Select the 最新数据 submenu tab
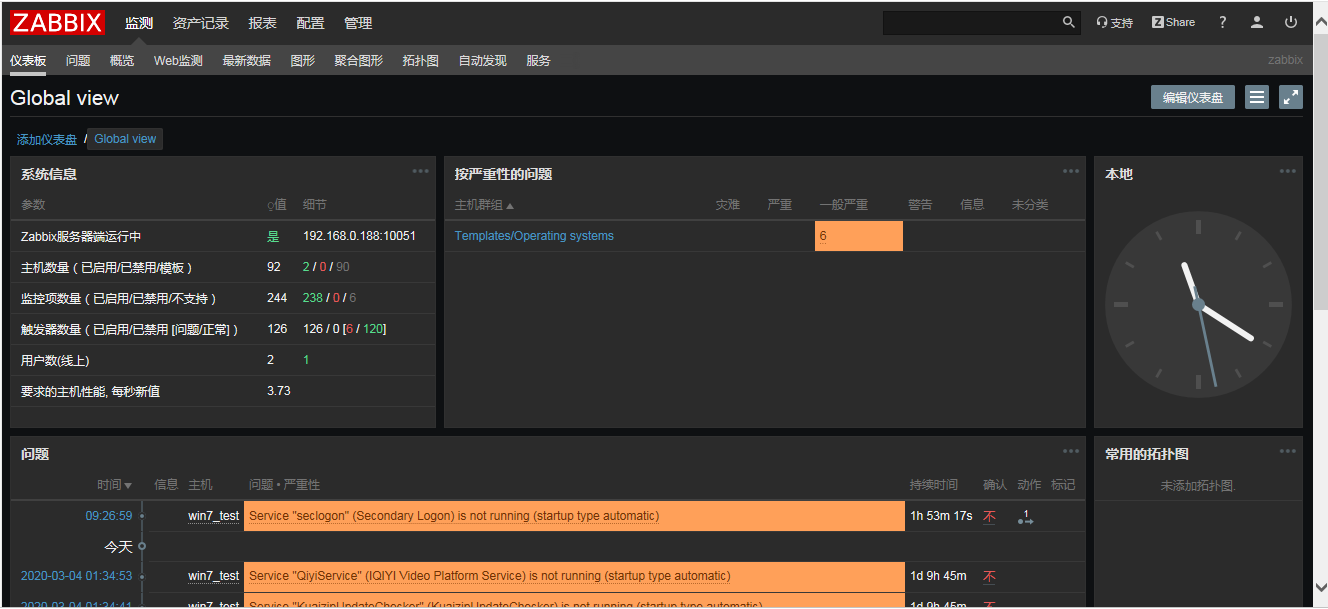The image size is (1328, 609). [x=247, y=61]
